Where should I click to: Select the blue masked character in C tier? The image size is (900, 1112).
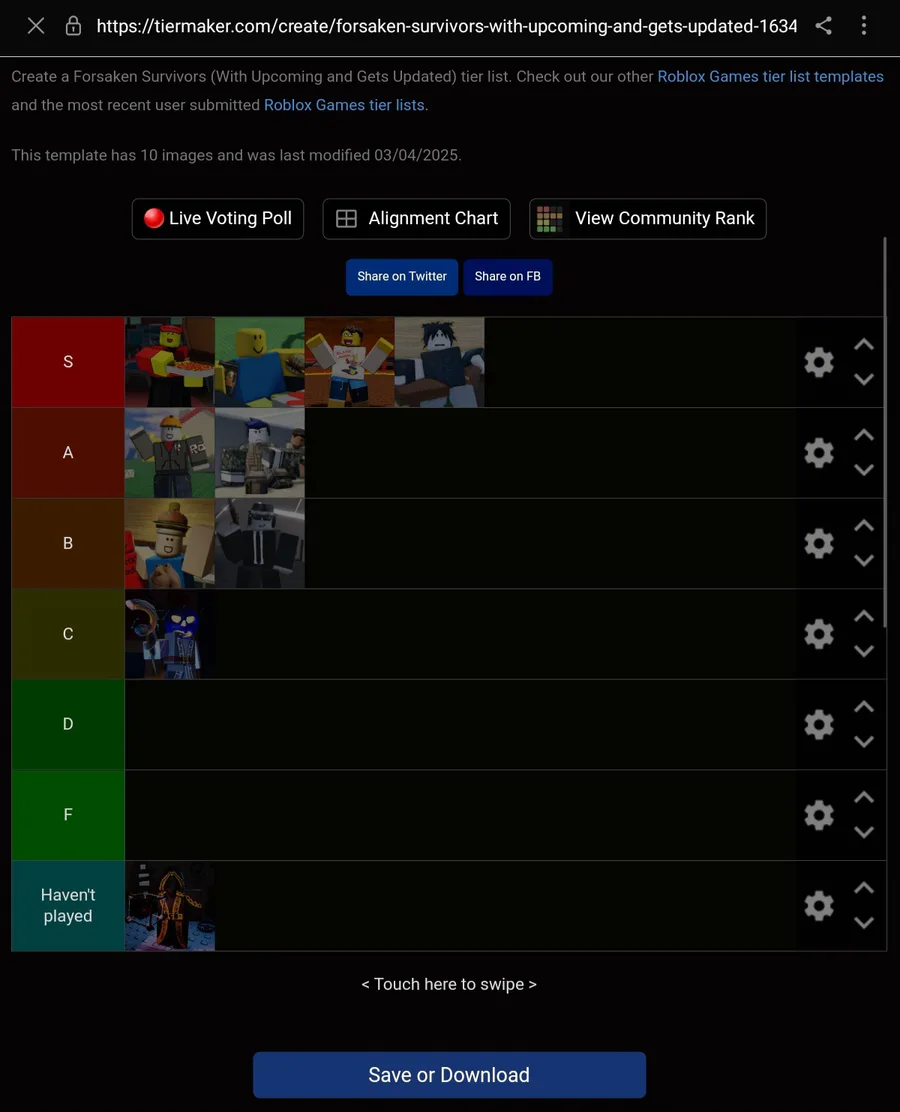(170, 634)
